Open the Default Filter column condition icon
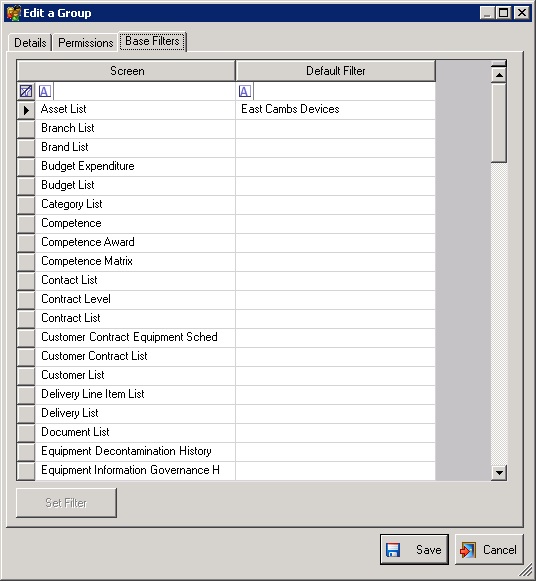 click(244, 91)
